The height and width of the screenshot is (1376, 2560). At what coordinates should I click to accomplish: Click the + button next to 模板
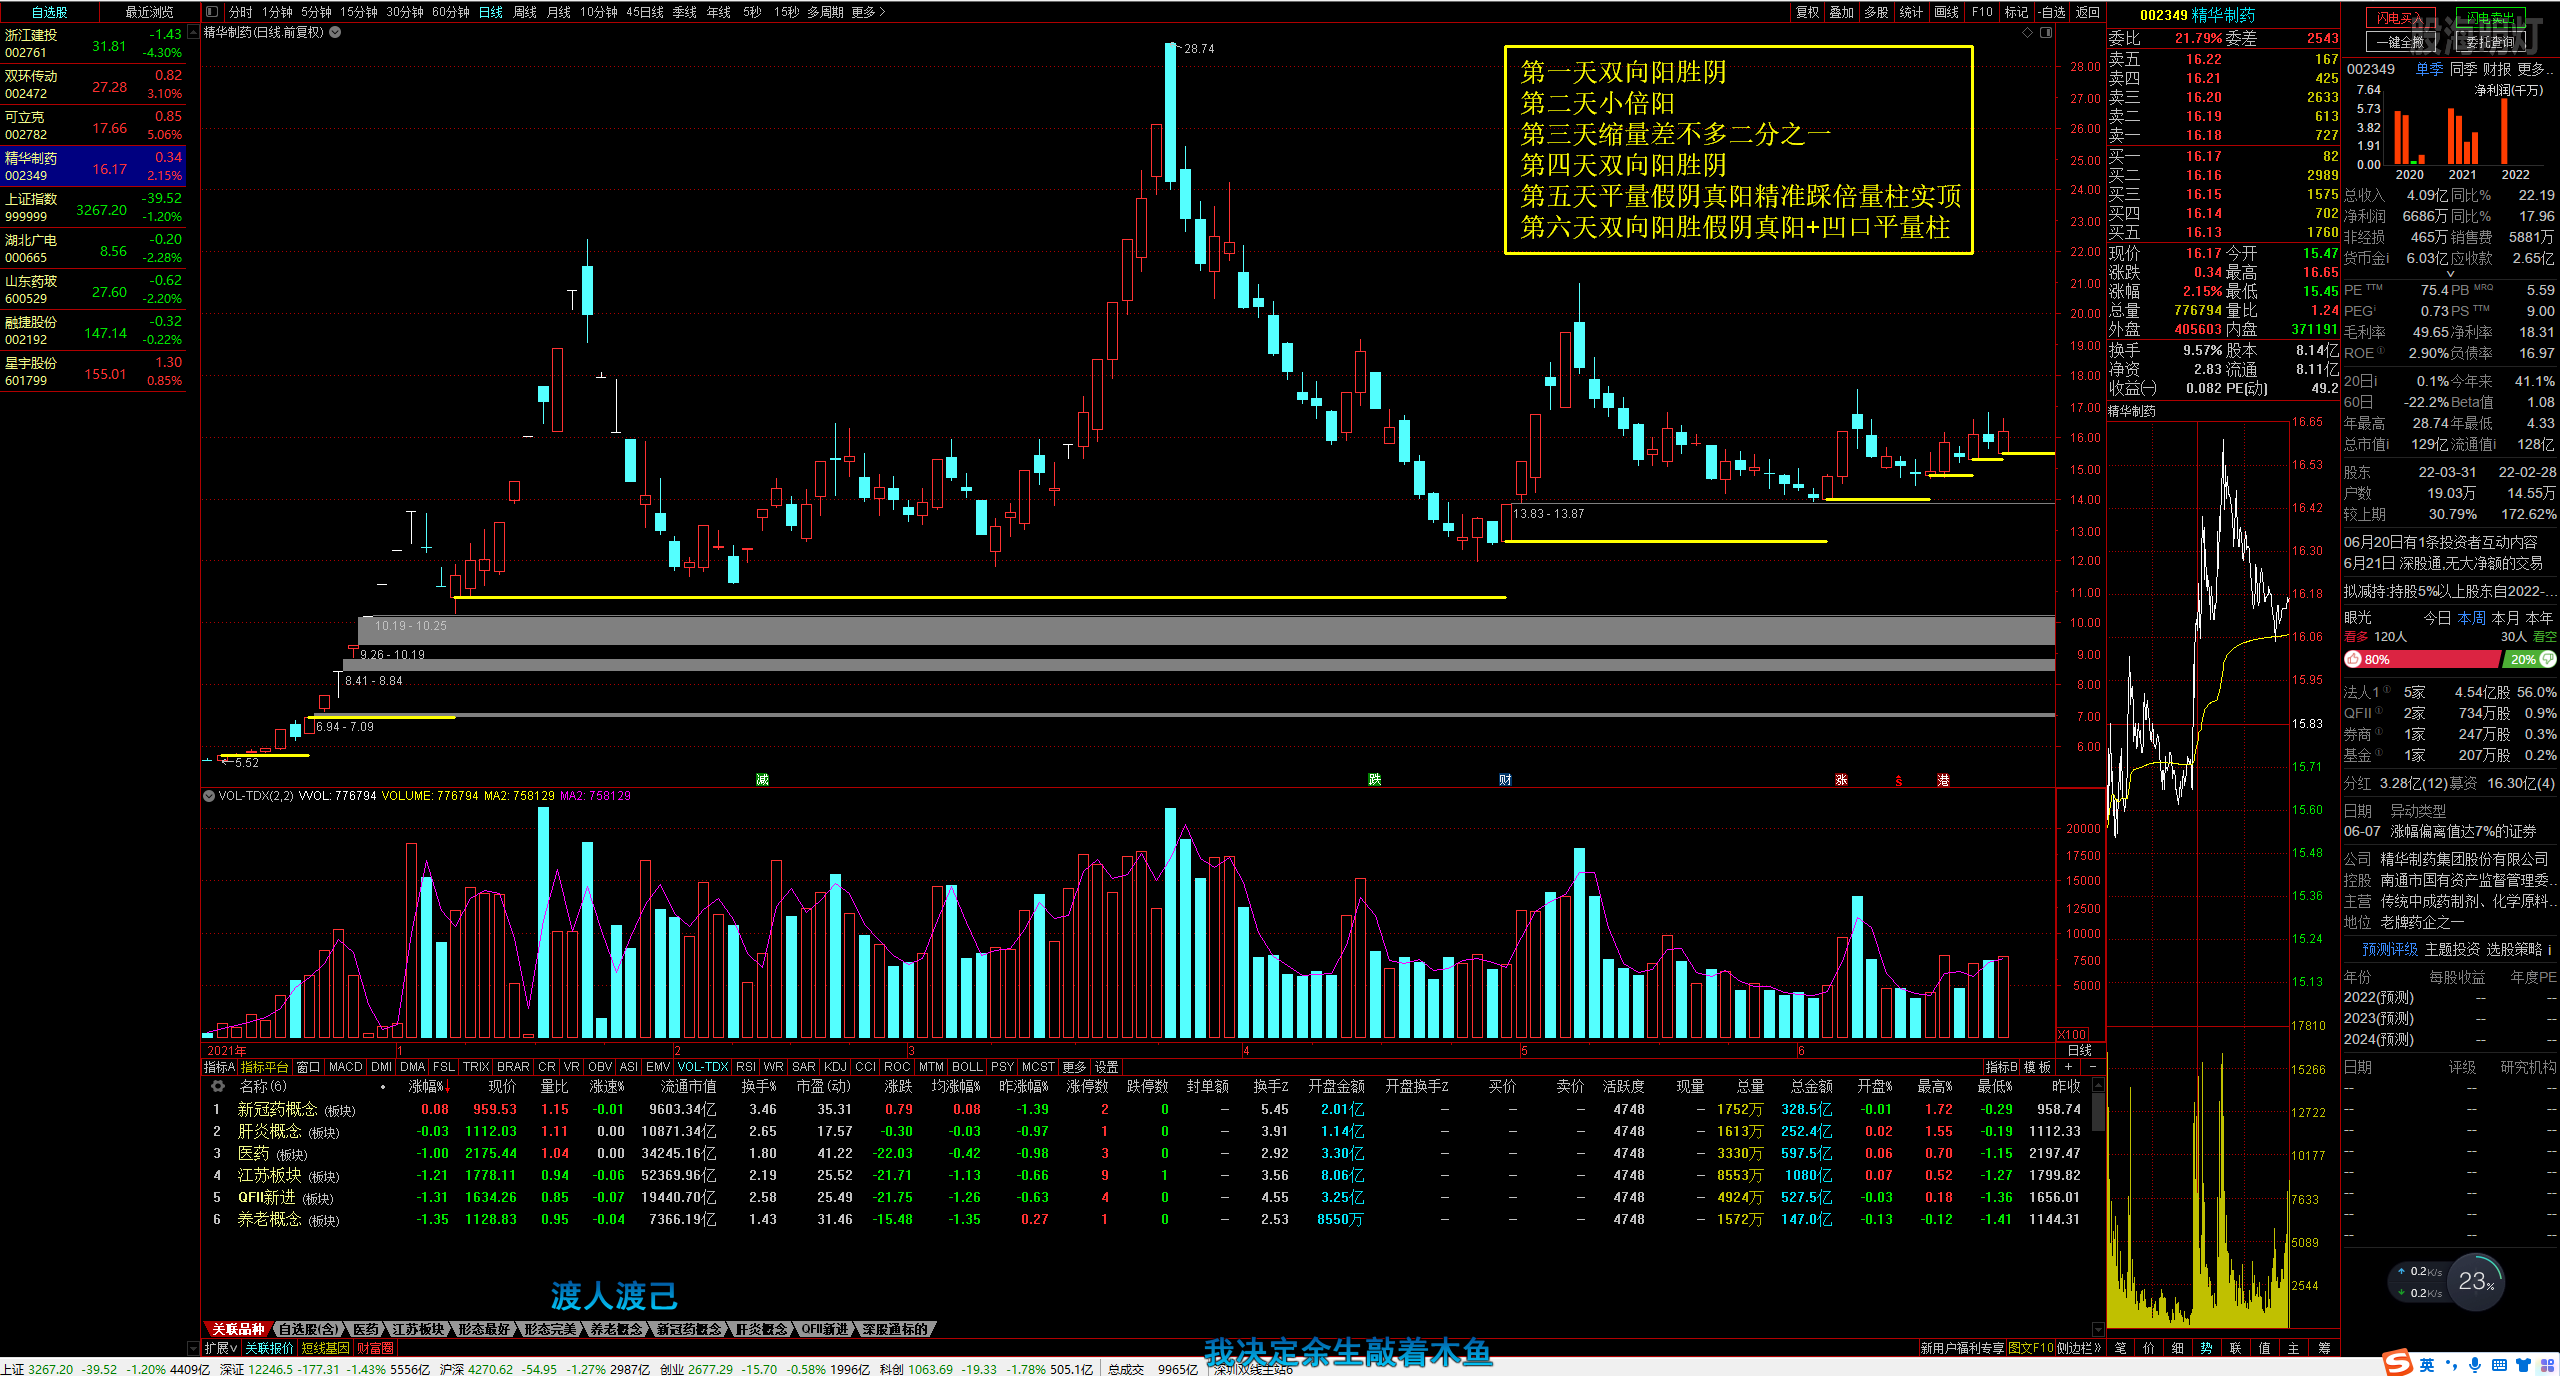point(2069,1067)
